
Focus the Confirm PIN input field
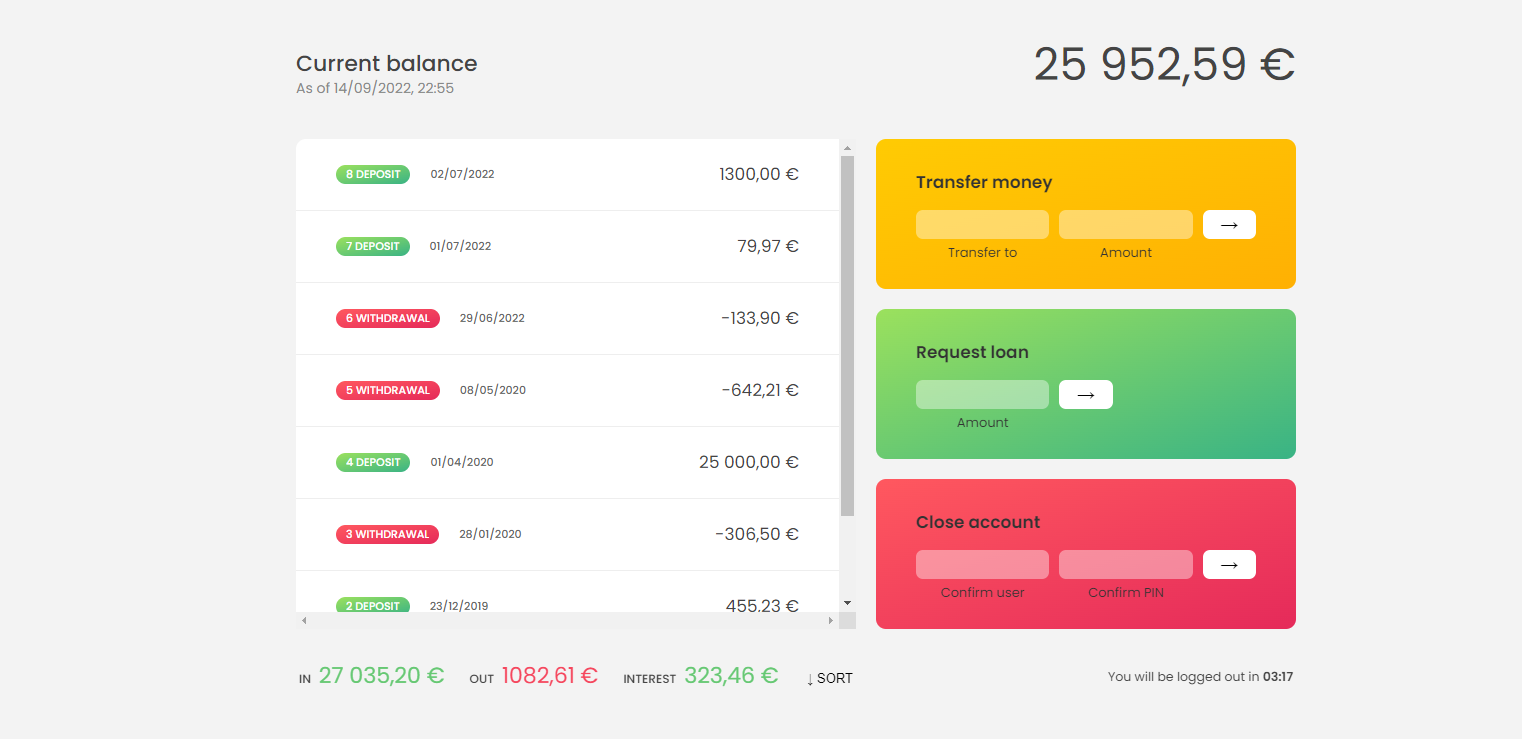point(1125,565)
